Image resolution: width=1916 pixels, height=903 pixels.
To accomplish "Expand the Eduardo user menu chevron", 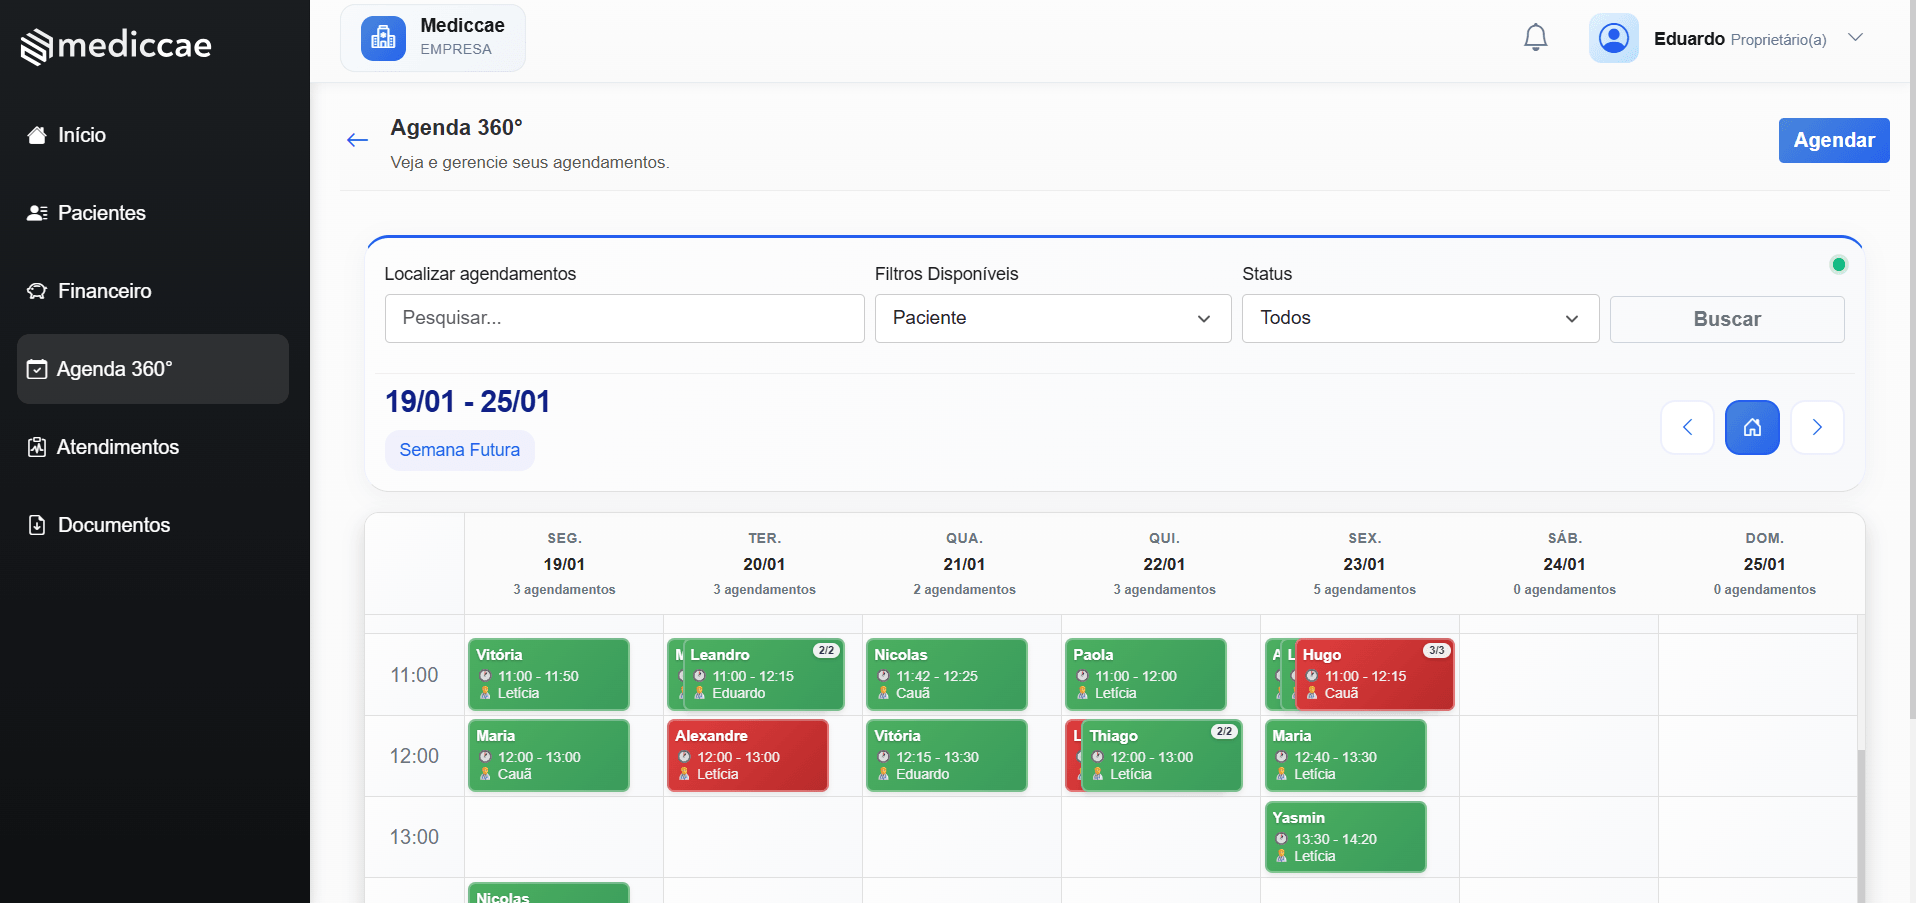I will coord(1855,38).
